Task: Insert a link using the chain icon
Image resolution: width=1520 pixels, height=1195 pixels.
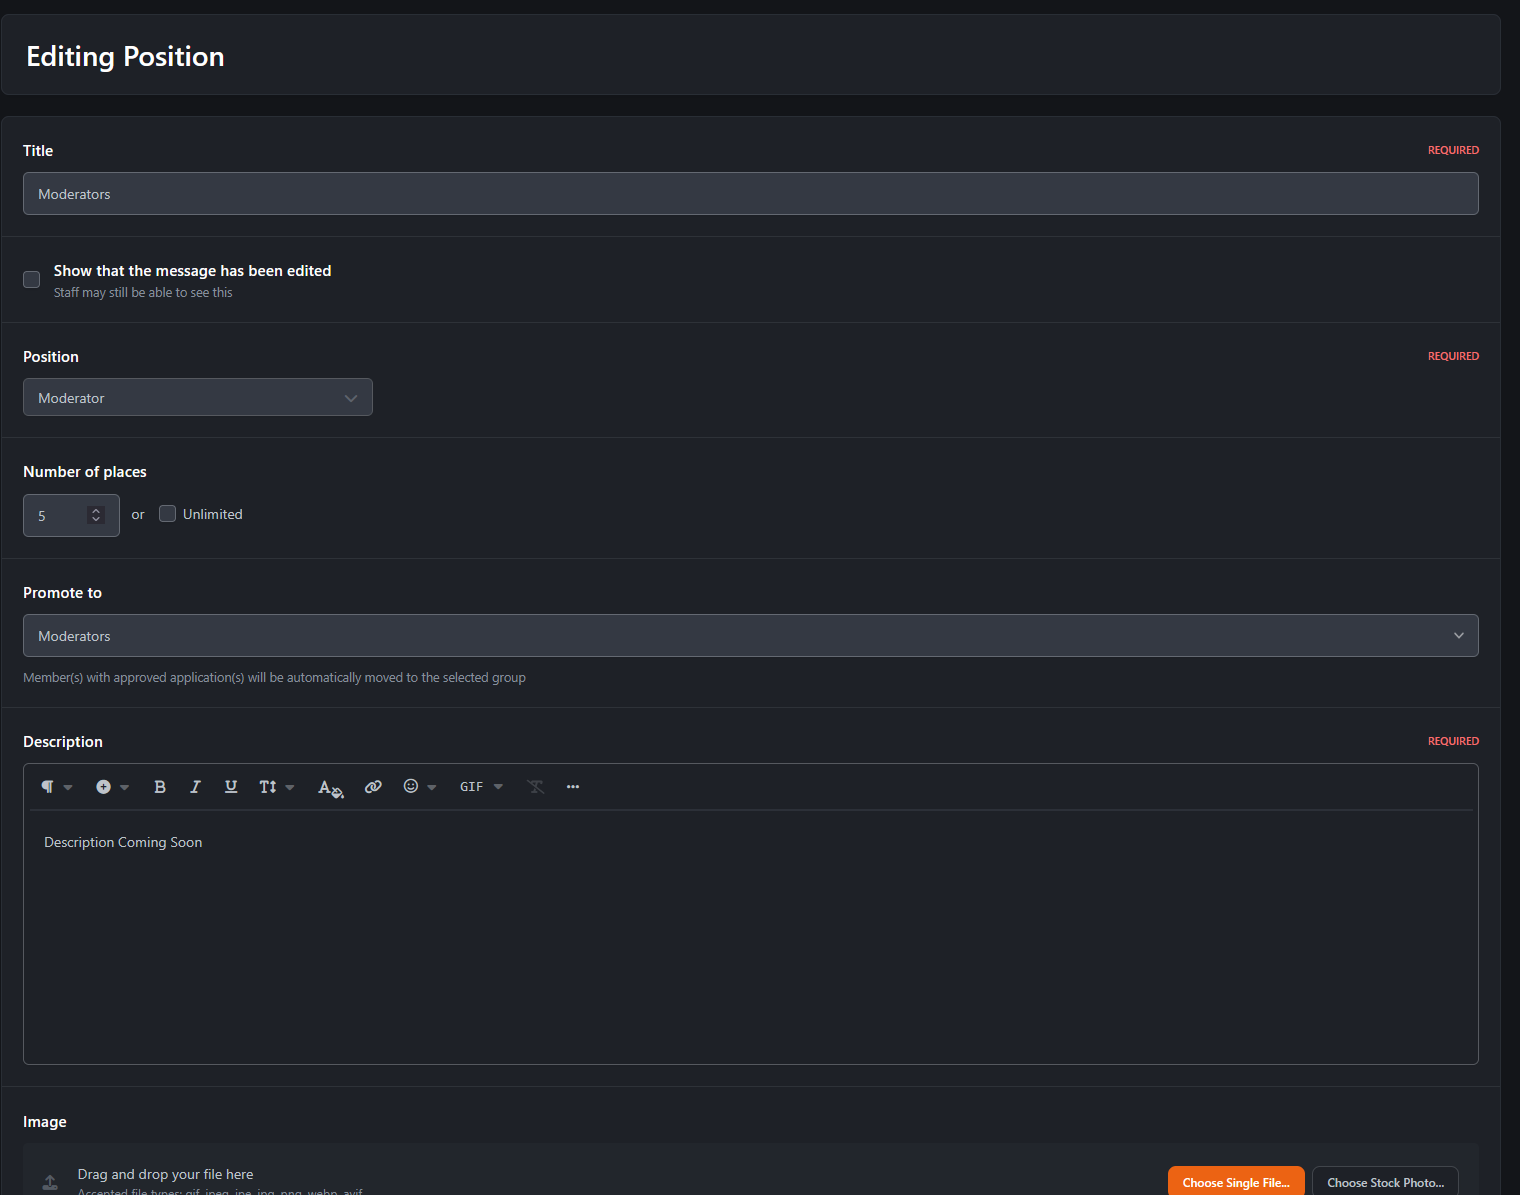Action: [x=373, y=787]
